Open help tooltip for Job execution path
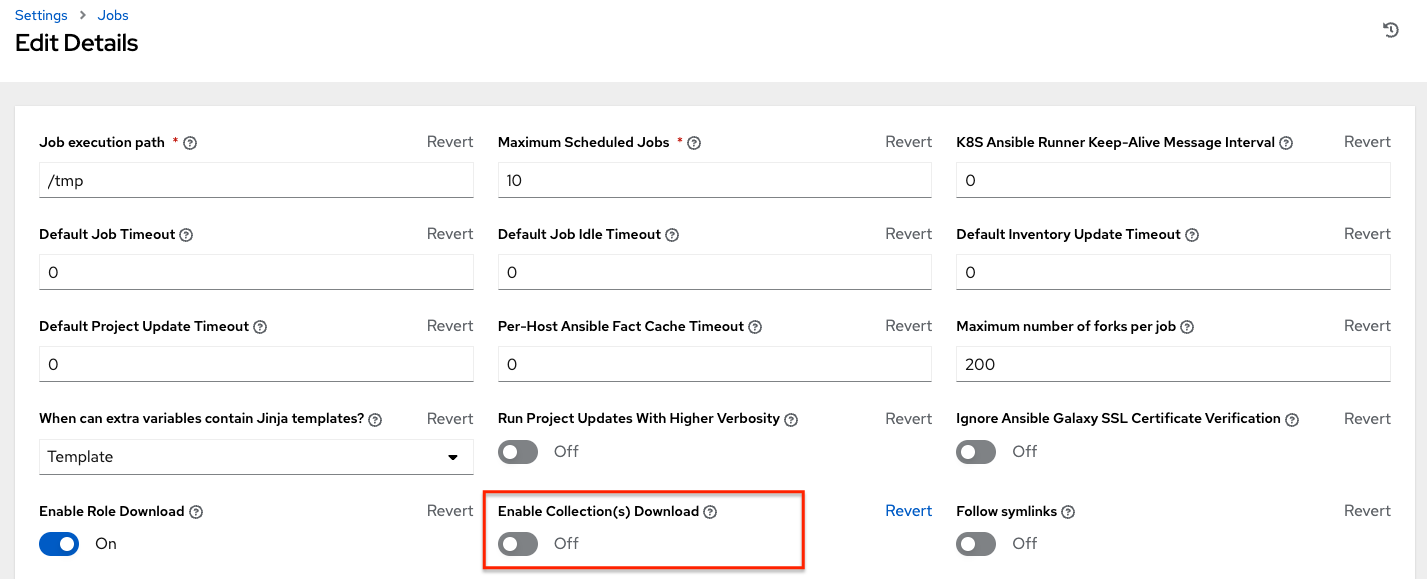 [x=190, y=142]
